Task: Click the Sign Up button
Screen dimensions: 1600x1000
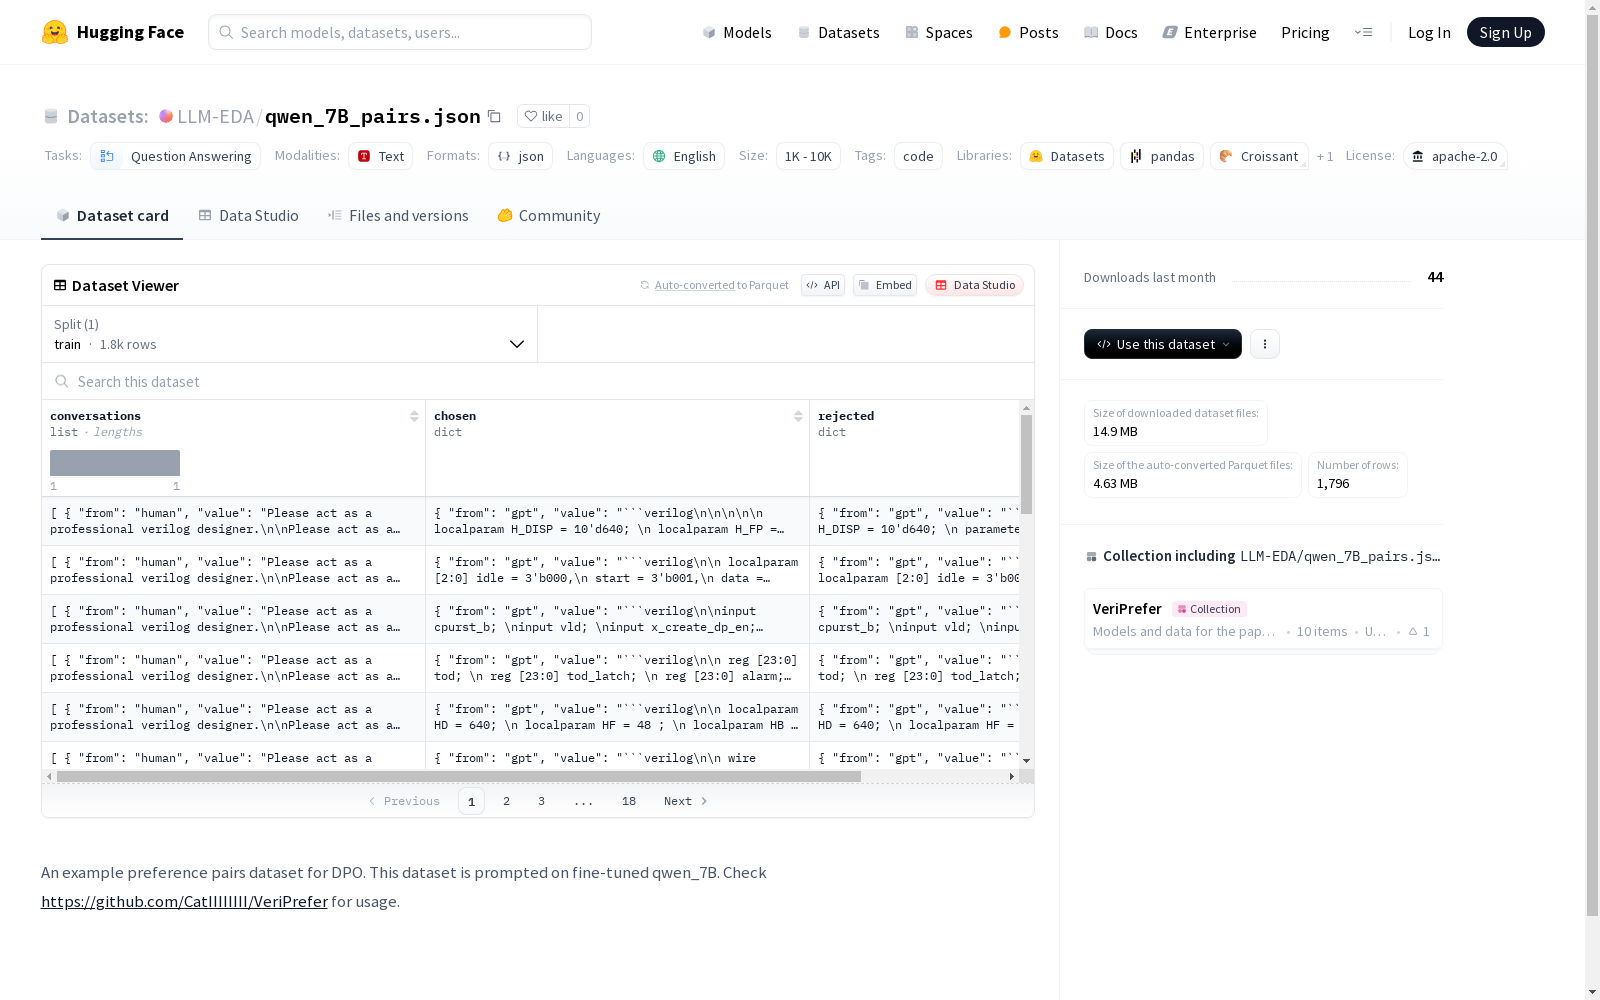Action: point(1505,32)
